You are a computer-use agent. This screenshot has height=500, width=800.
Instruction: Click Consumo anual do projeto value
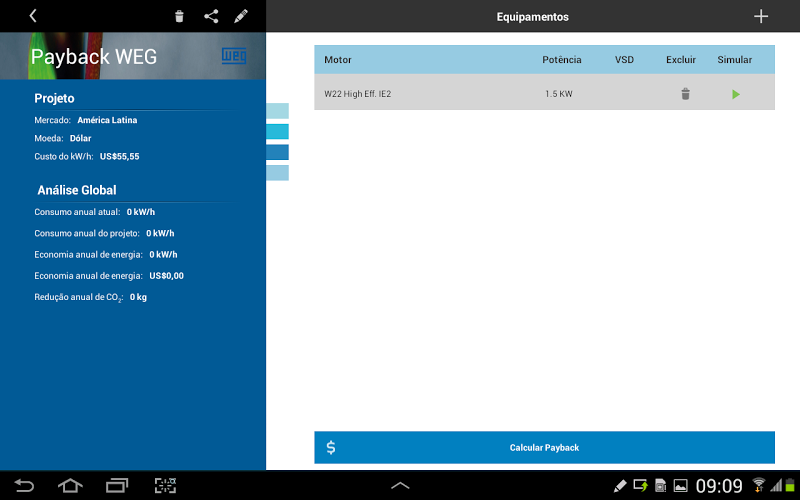pos(160,233)
